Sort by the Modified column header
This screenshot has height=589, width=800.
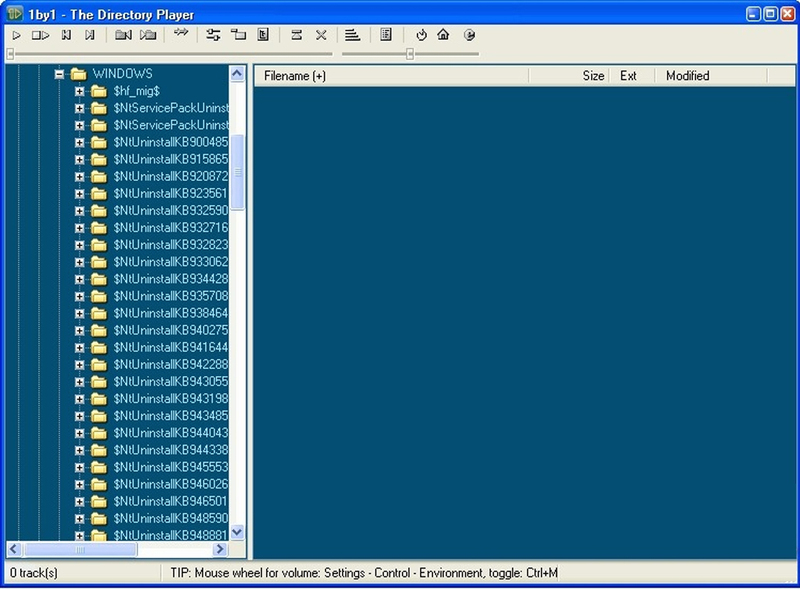(711, 76)
